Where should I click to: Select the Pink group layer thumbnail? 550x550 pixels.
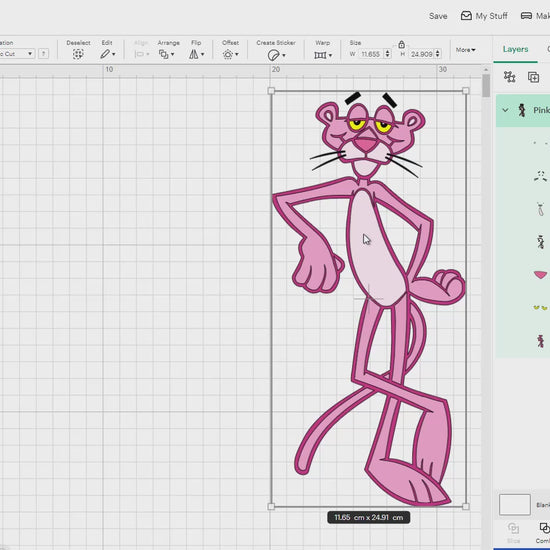[x=522, y=110]
